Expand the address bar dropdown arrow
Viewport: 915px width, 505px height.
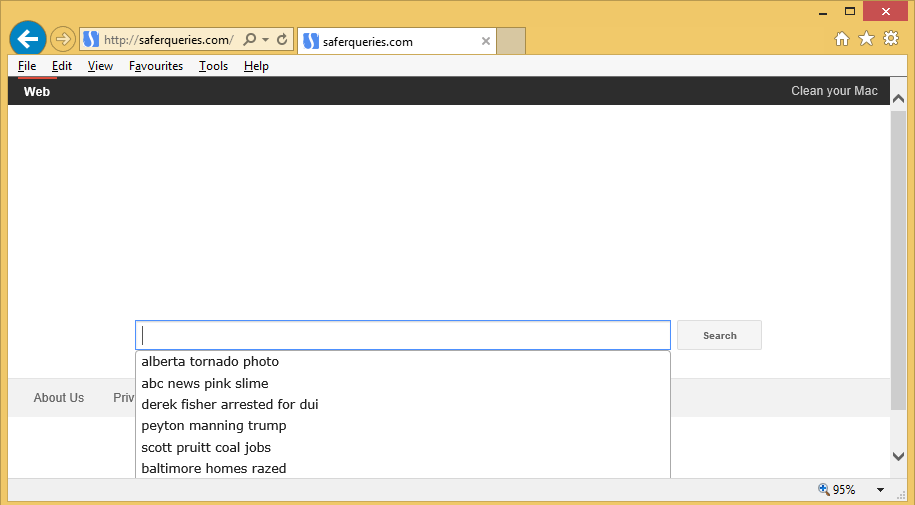(x=265, y=40)
